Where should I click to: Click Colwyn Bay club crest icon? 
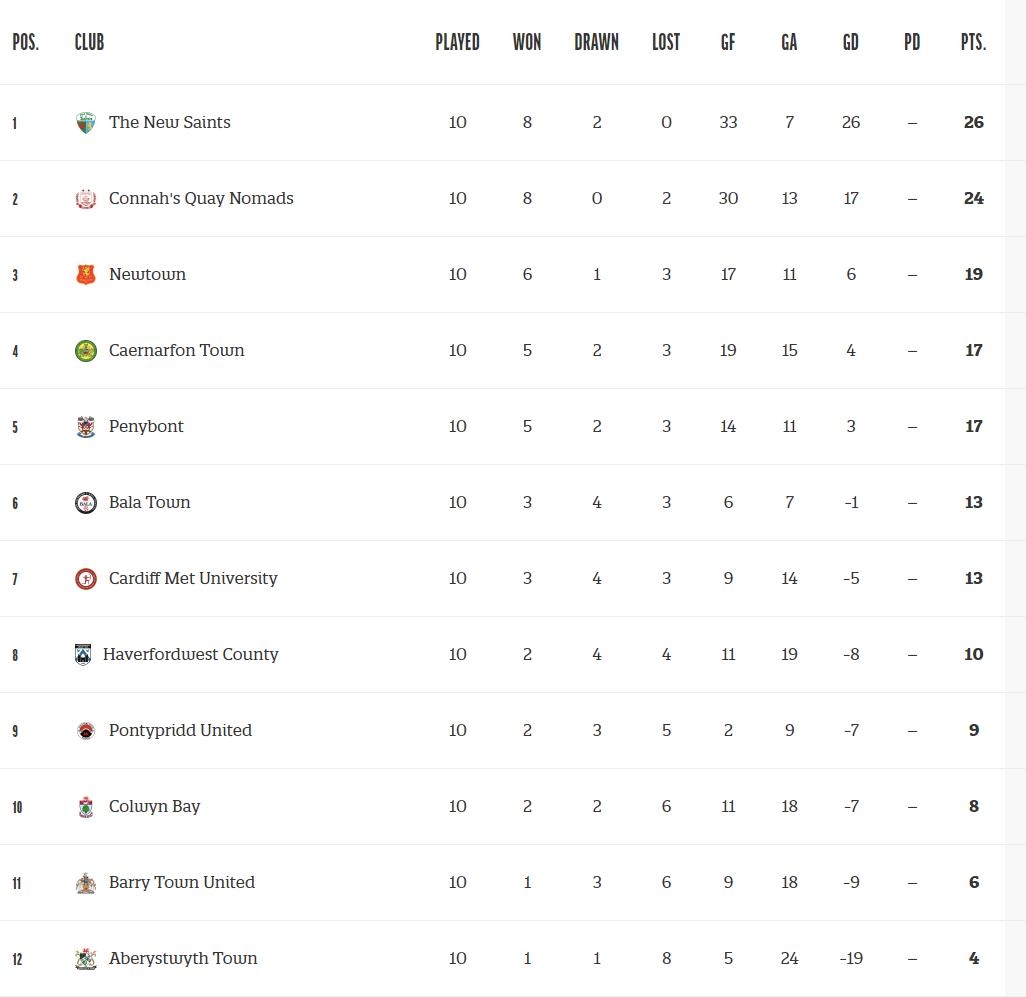[86, 807]
